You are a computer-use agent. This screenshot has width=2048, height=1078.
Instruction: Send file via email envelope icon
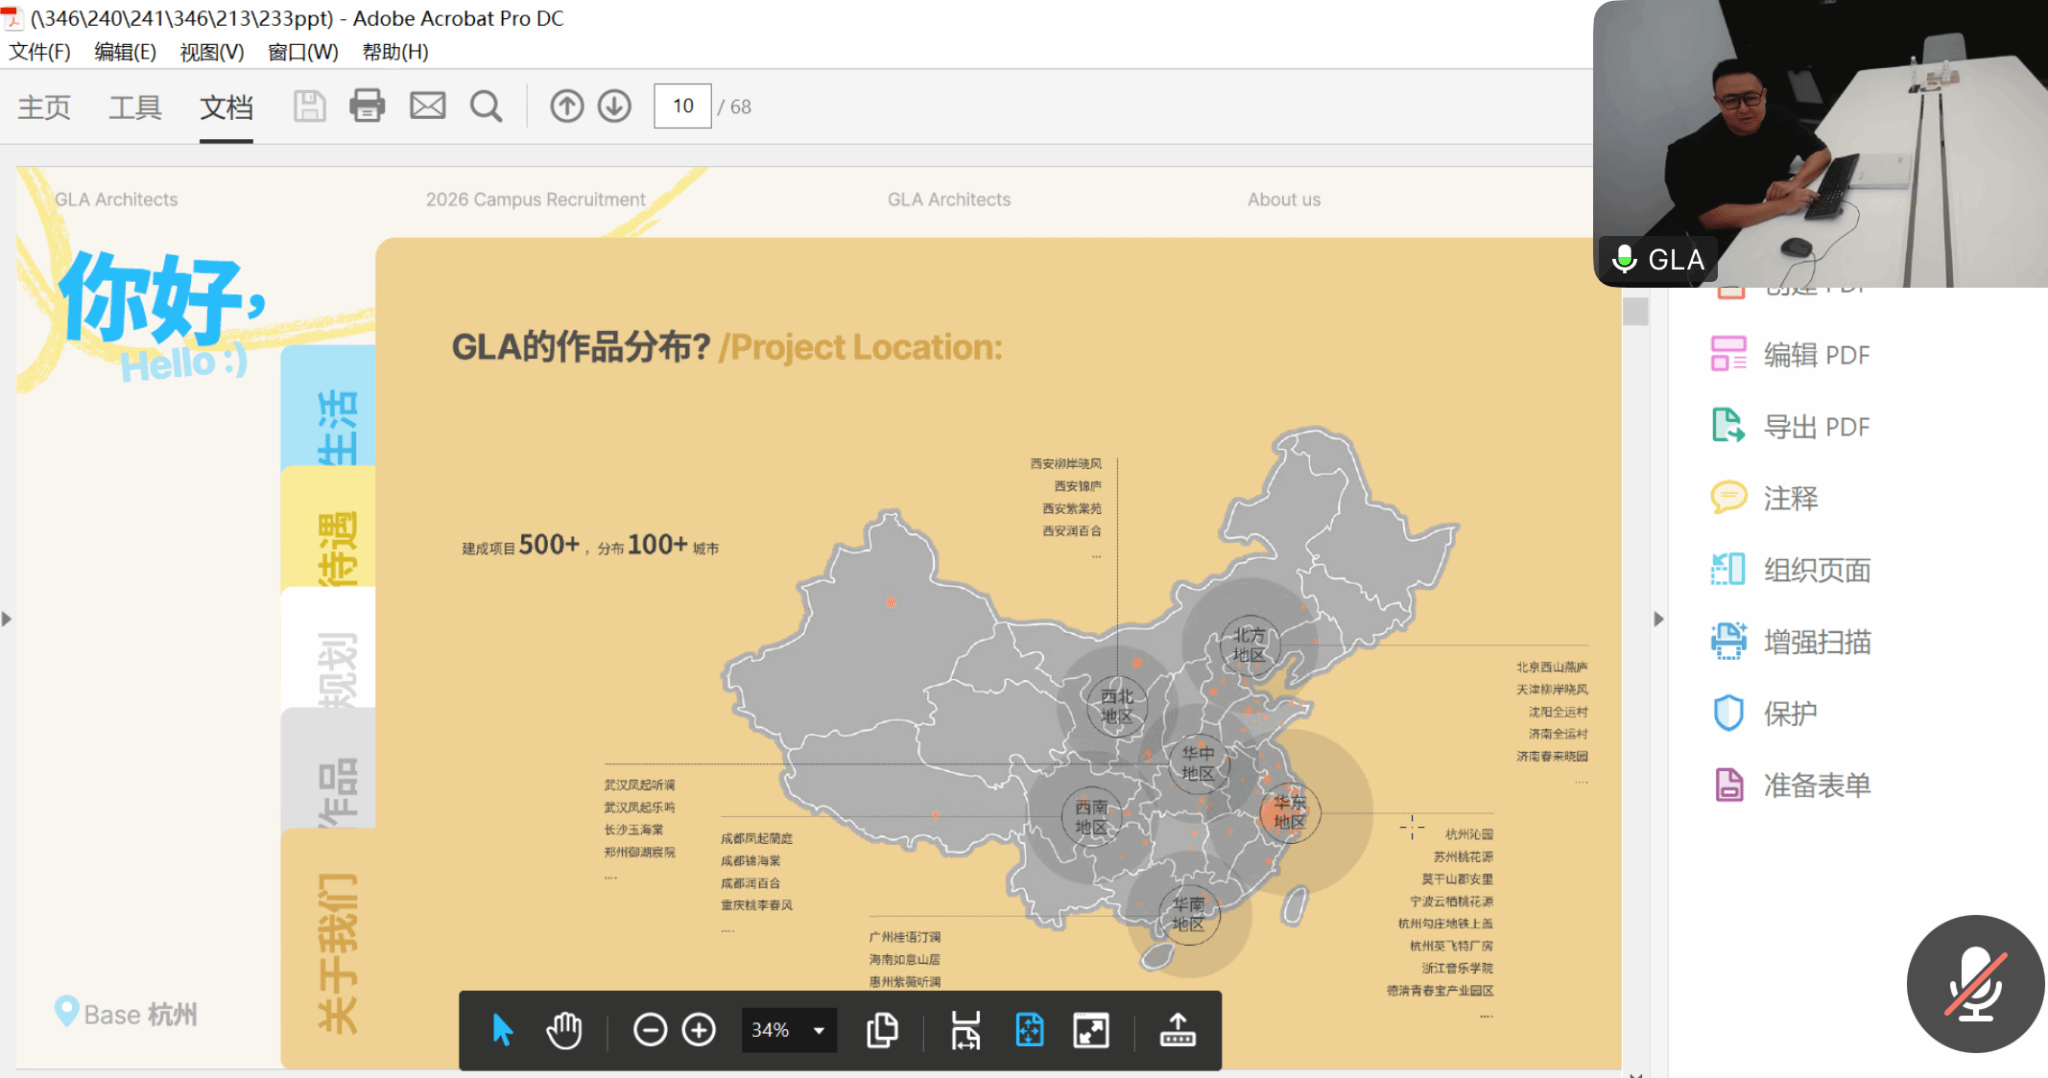427,106
